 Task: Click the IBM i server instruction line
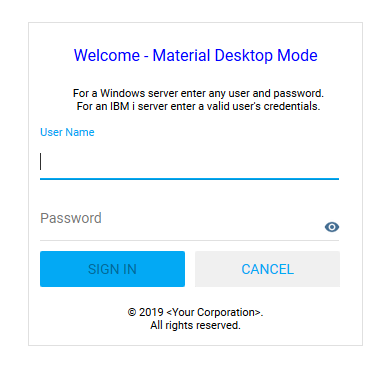198,106
